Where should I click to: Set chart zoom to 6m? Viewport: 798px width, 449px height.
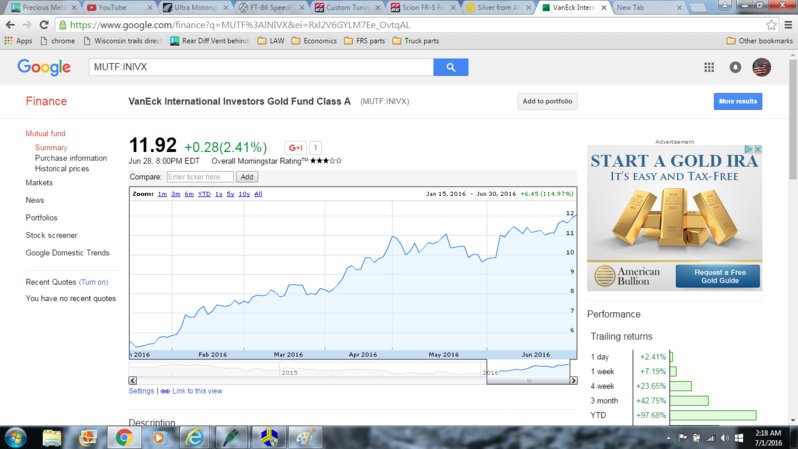click(x=189, y=194)
